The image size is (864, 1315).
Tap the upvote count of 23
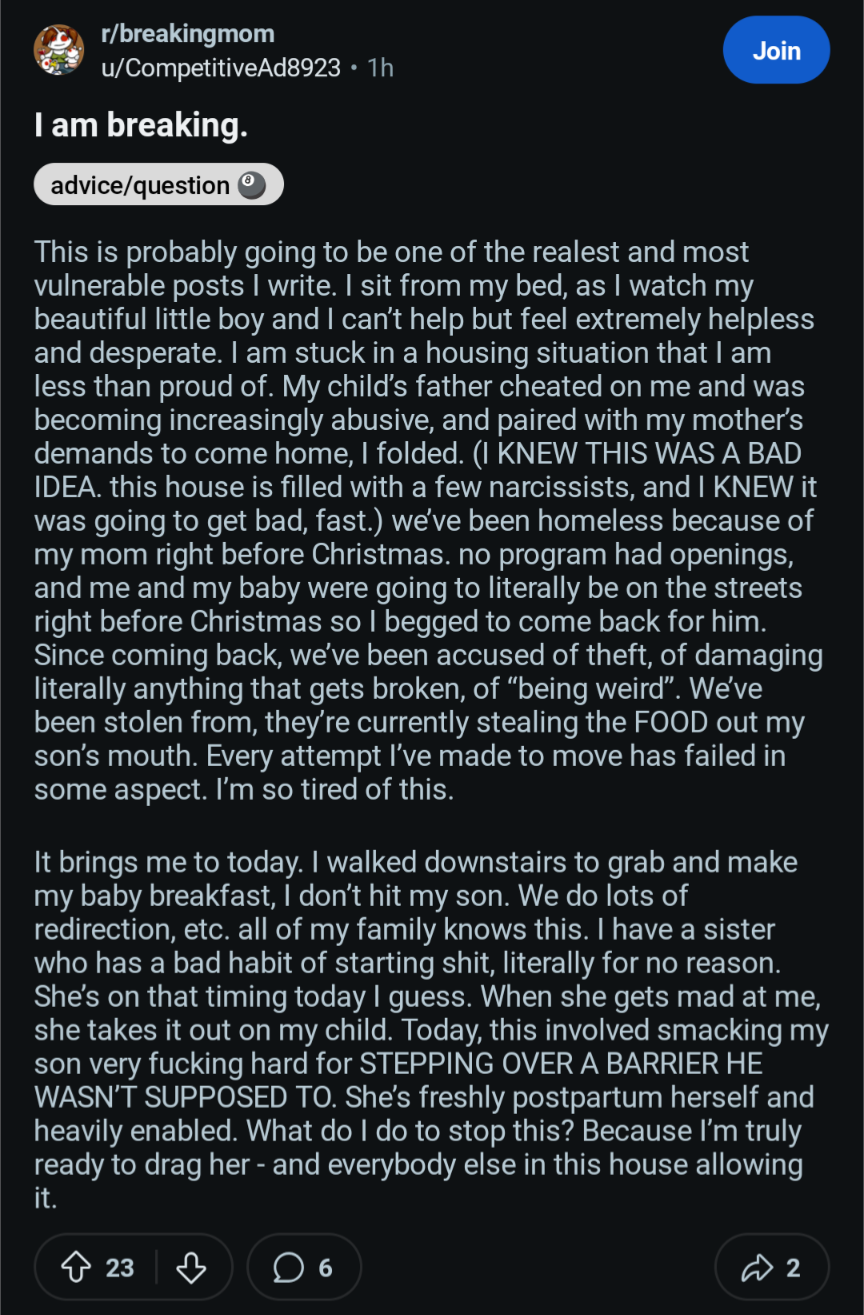pyautogui.click(x=120, y=1268)
